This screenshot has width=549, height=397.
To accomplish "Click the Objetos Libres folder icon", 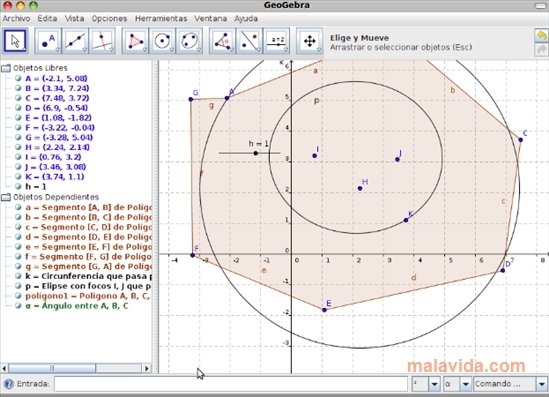I will (6, 68).
